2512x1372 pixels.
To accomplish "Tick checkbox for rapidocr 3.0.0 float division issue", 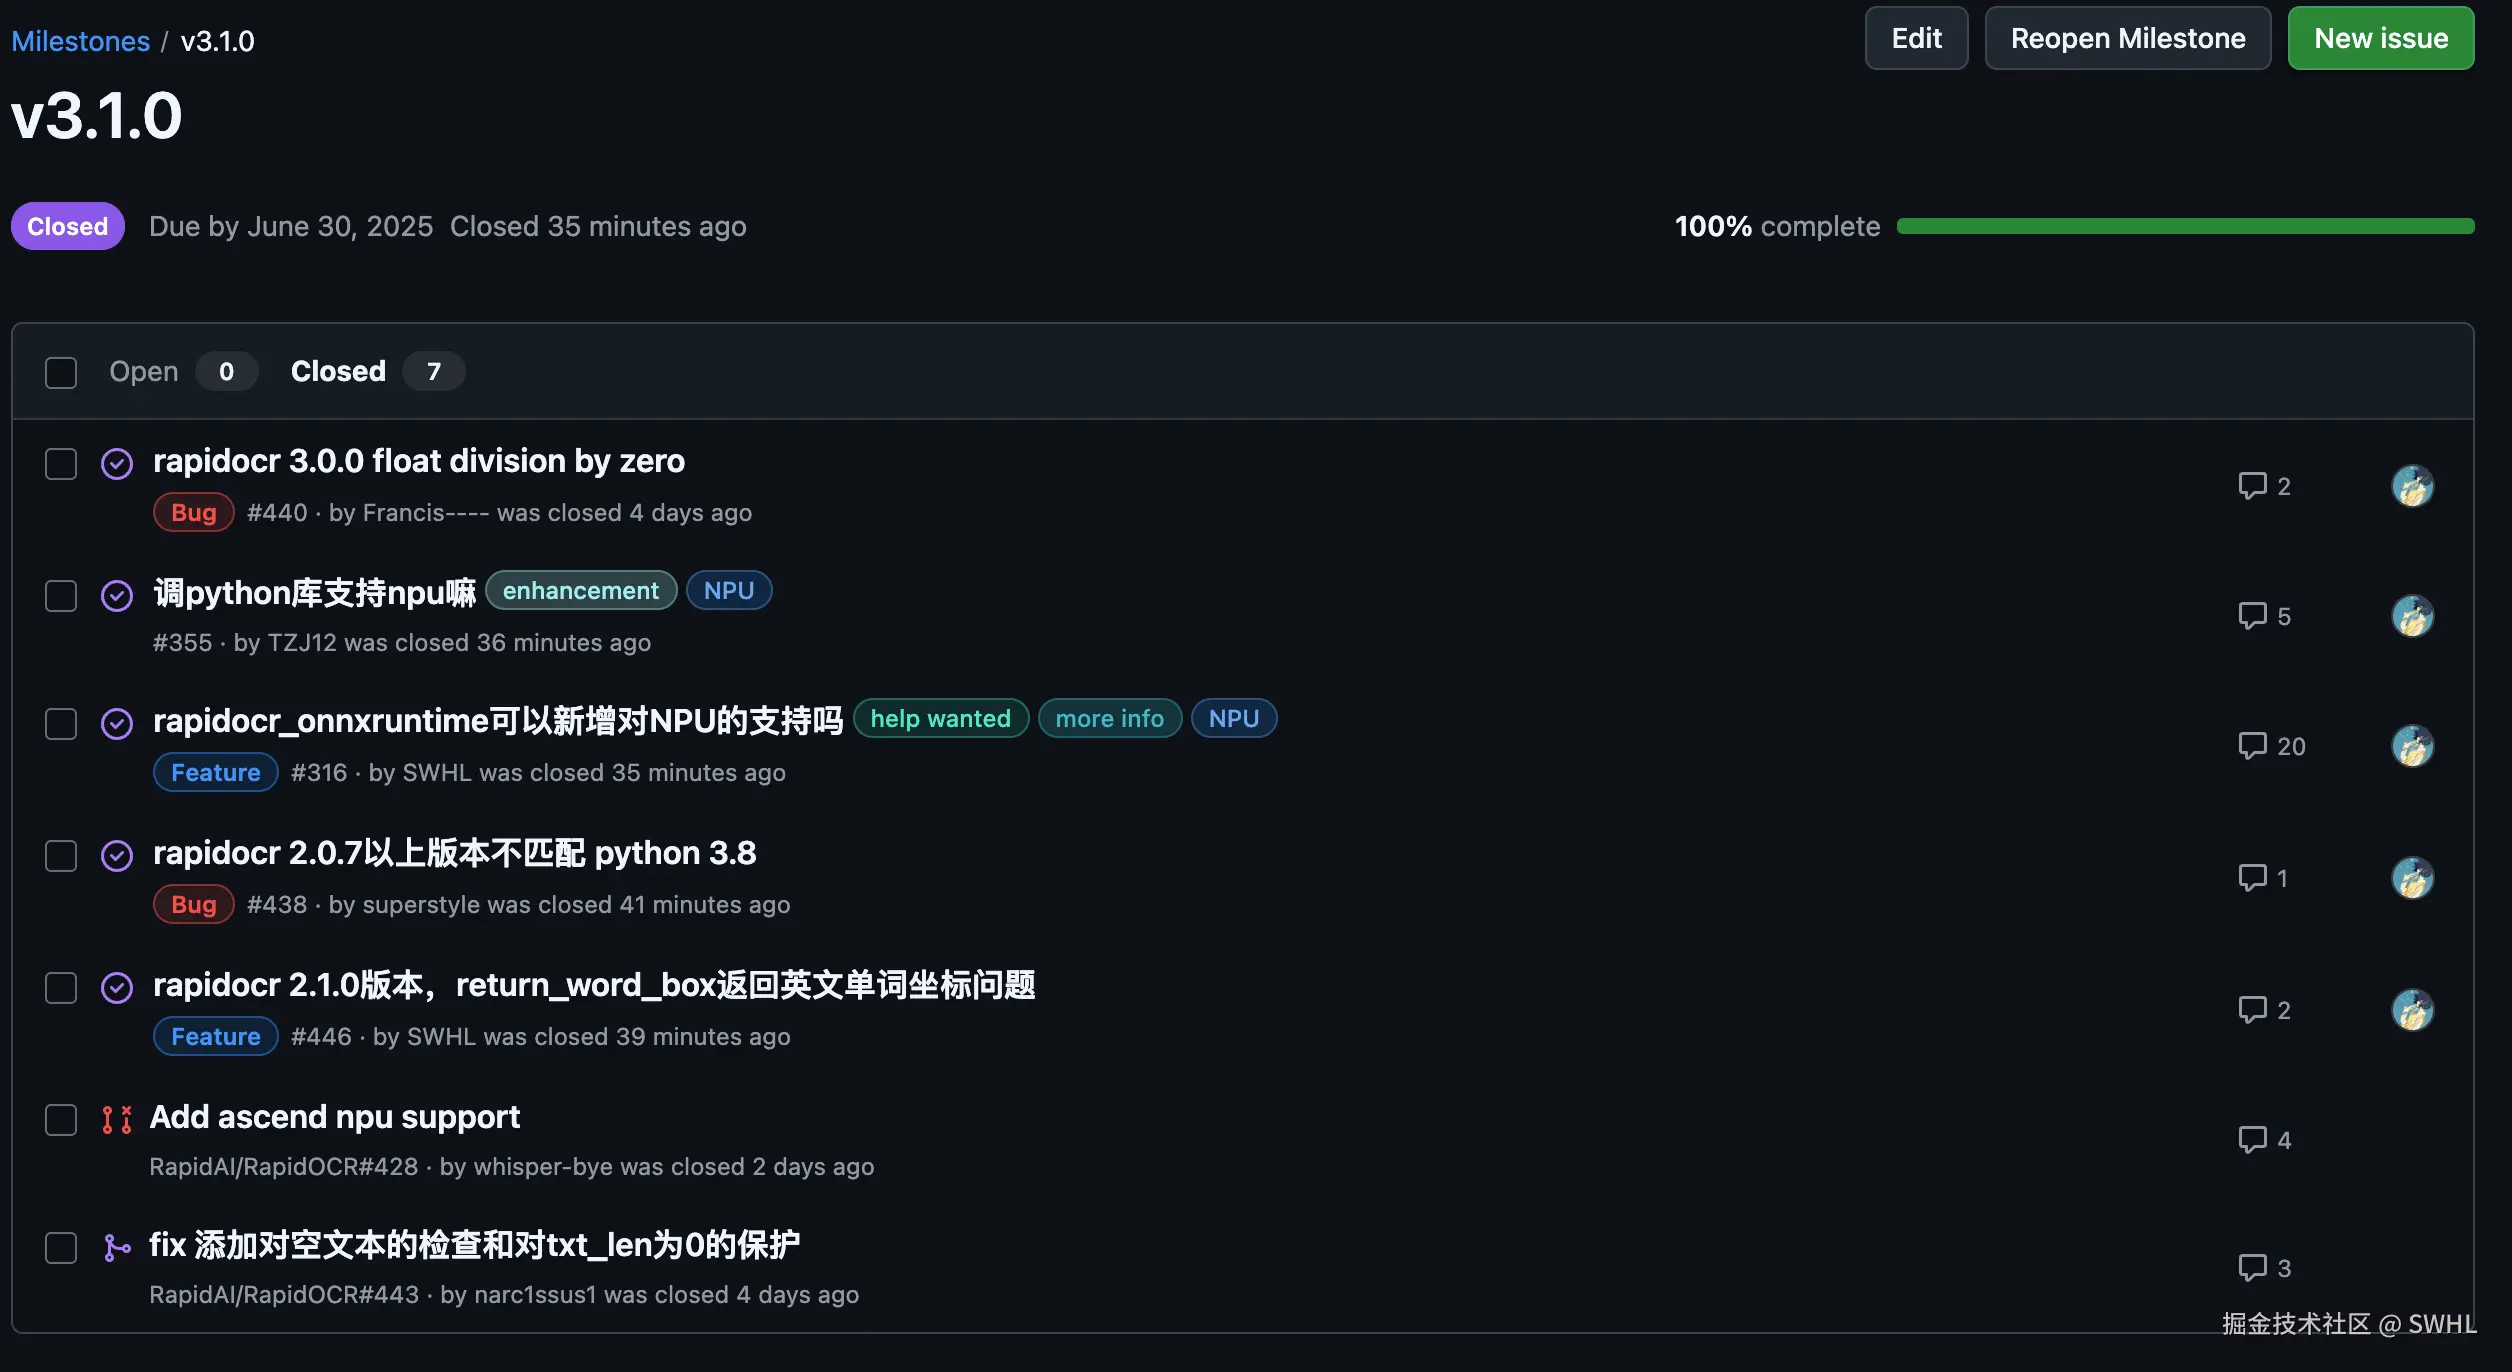I will click(x=61, y=464).
